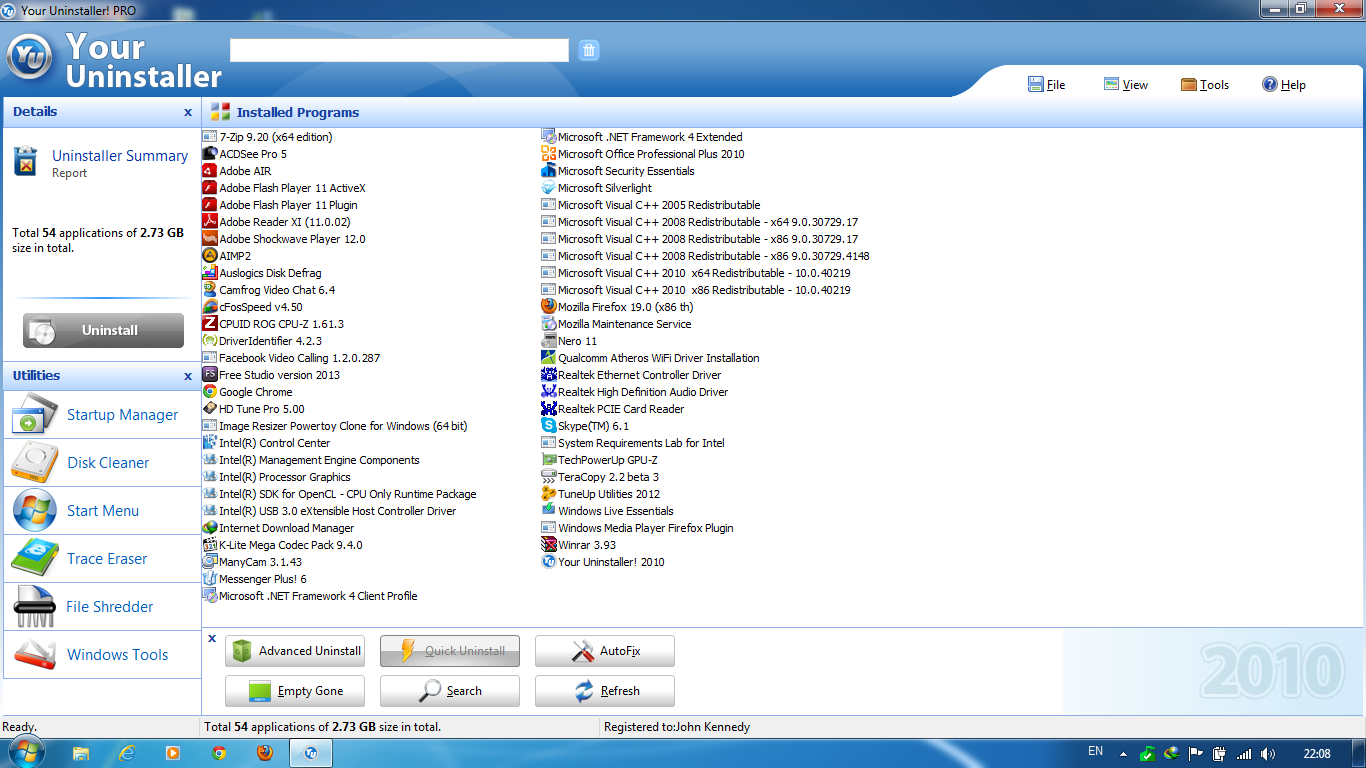Click the trash icon beside the search box
This screenshot has height=768, width=1366.
[x=589, y=50]
